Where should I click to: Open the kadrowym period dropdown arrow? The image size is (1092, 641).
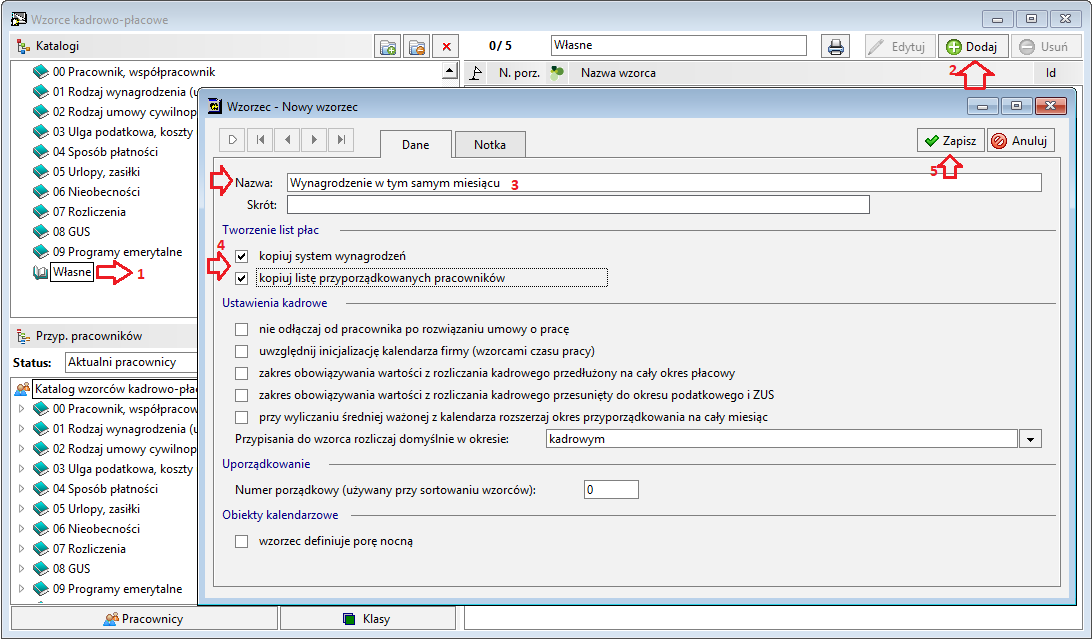pos(1030,439)
